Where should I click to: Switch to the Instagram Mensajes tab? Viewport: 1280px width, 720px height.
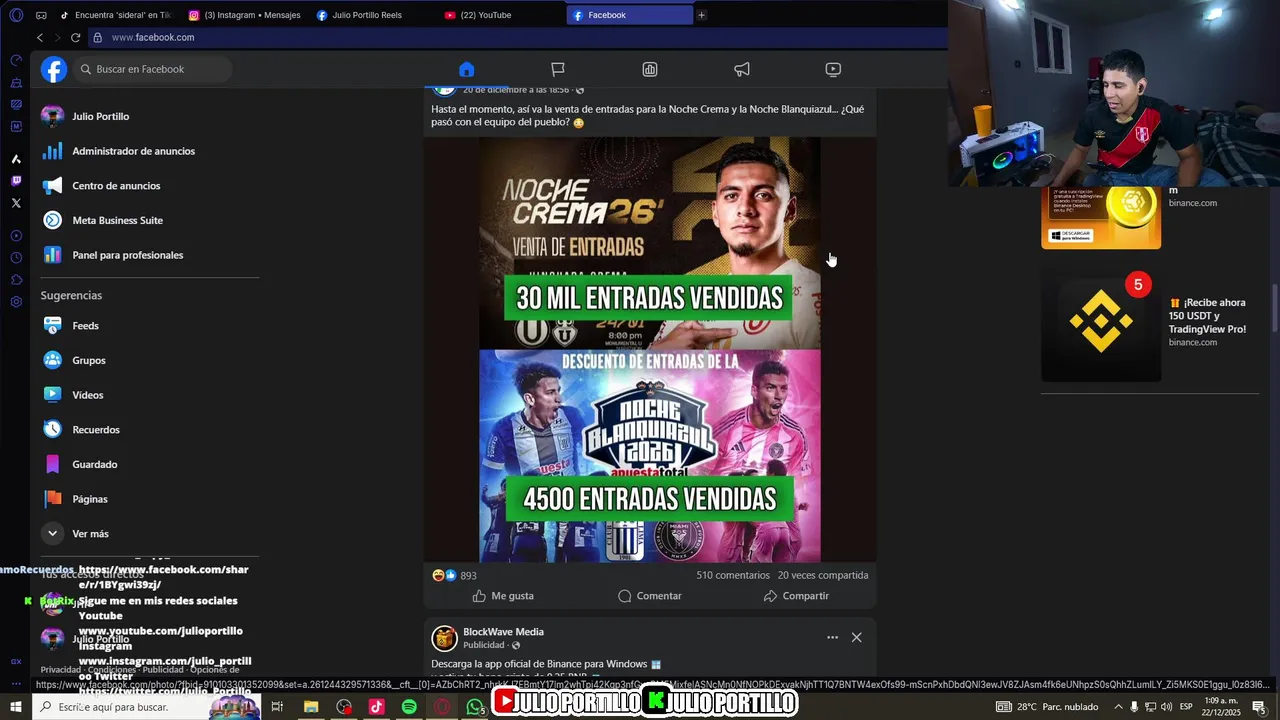[x=245, y=15]
